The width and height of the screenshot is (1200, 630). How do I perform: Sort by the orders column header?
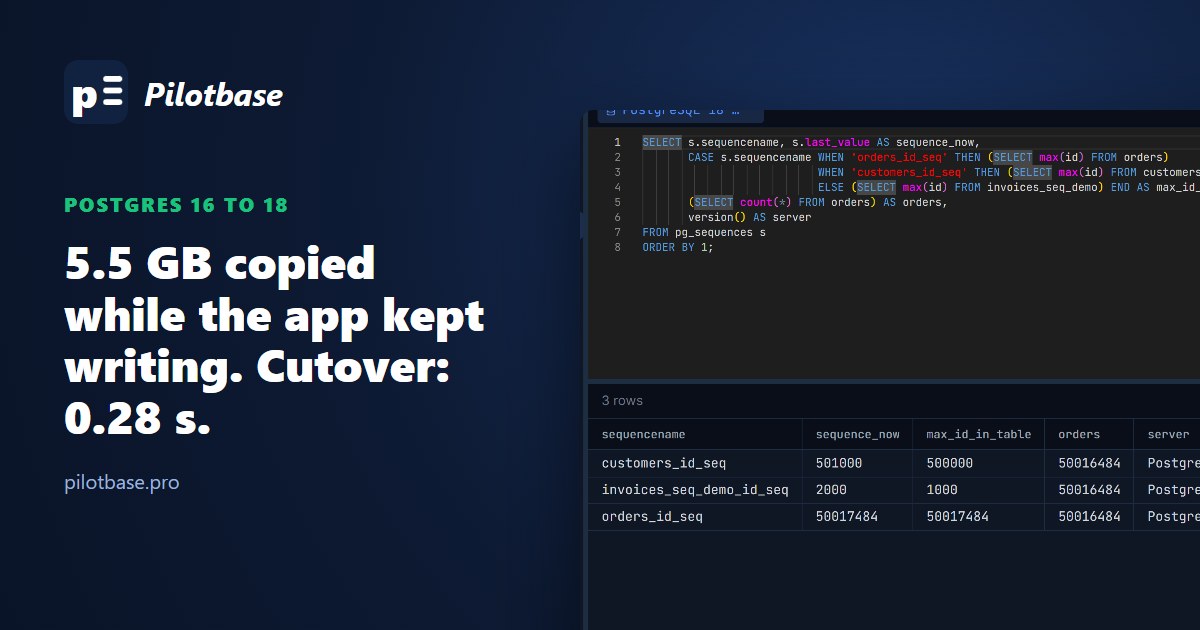(x=1088, y=434)
